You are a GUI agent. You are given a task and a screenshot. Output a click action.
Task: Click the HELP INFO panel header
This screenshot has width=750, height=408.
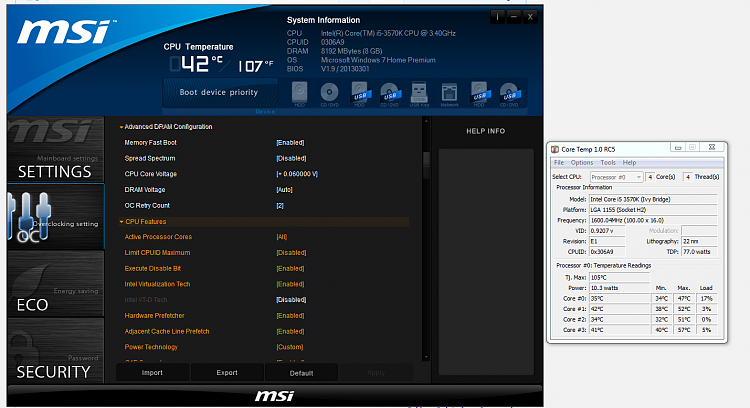485,131
